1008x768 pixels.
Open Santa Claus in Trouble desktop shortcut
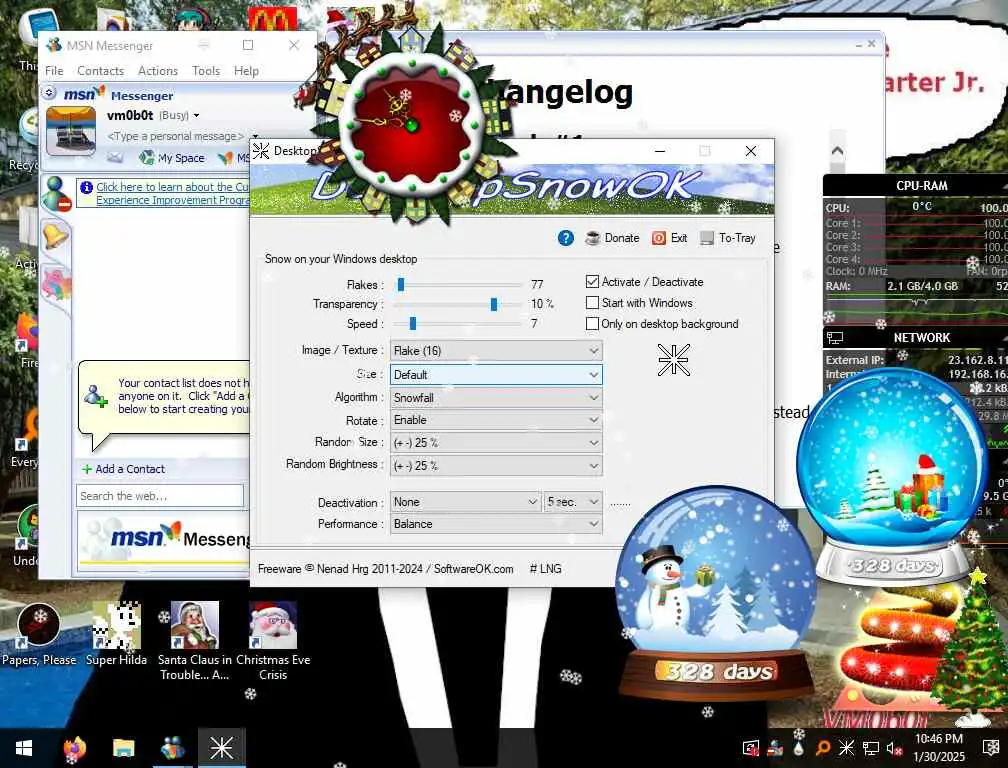(x=195, y=641)
